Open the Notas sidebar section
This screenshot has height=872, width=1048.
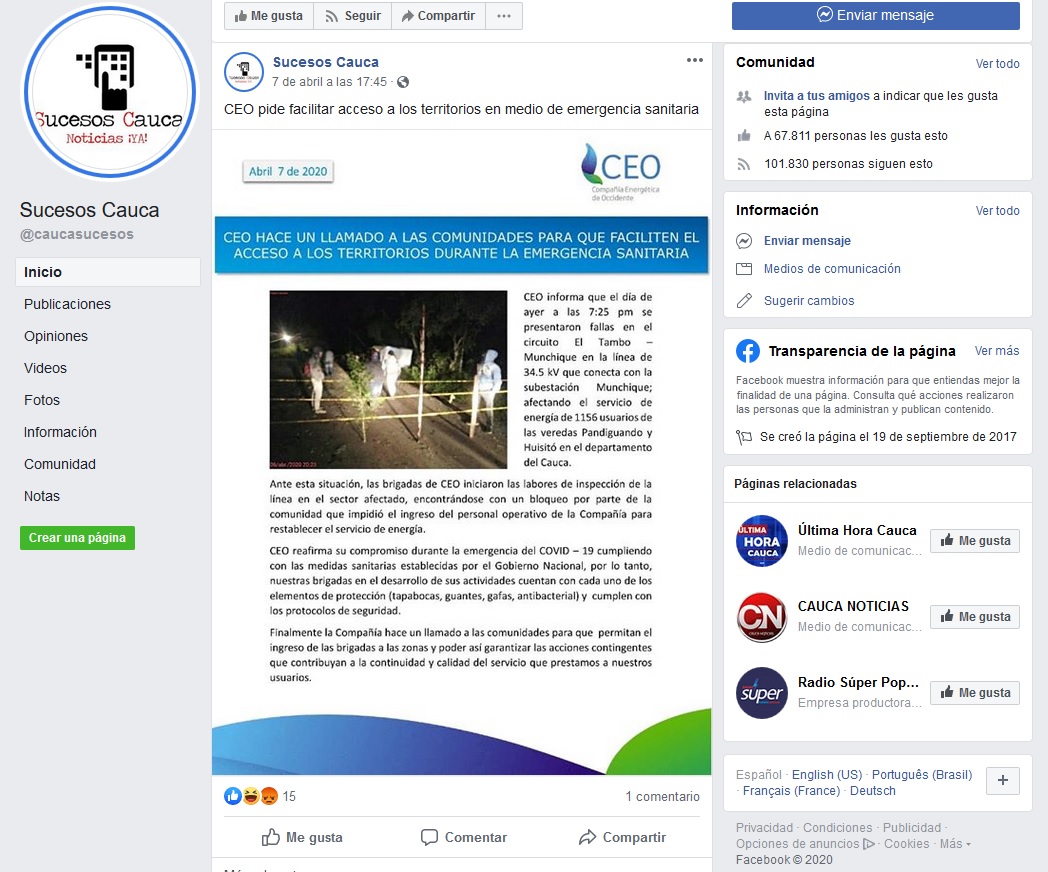pyautogui.click(x=42, y=496)
